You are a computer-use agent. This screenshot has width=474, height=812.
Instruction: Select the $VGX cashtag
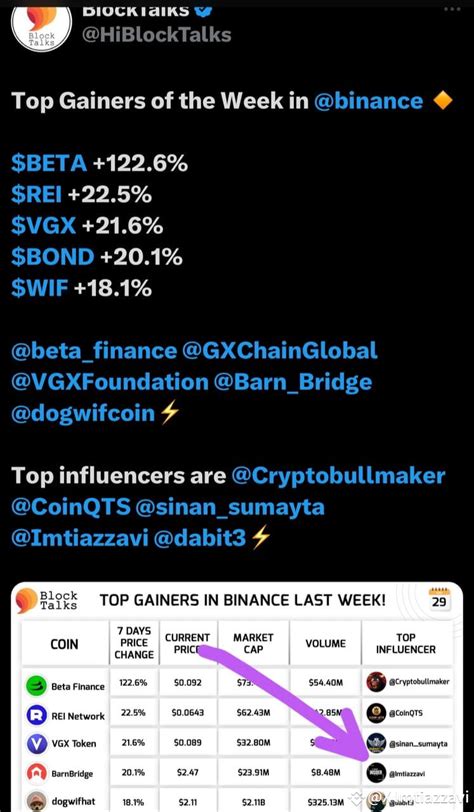[x=44, y=226]
